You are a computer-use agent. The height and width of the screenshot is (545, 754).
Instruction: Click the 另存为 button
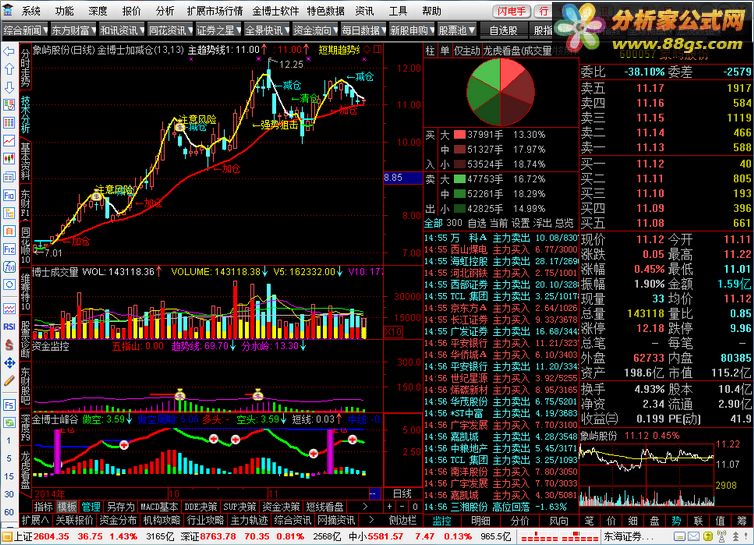120,507
